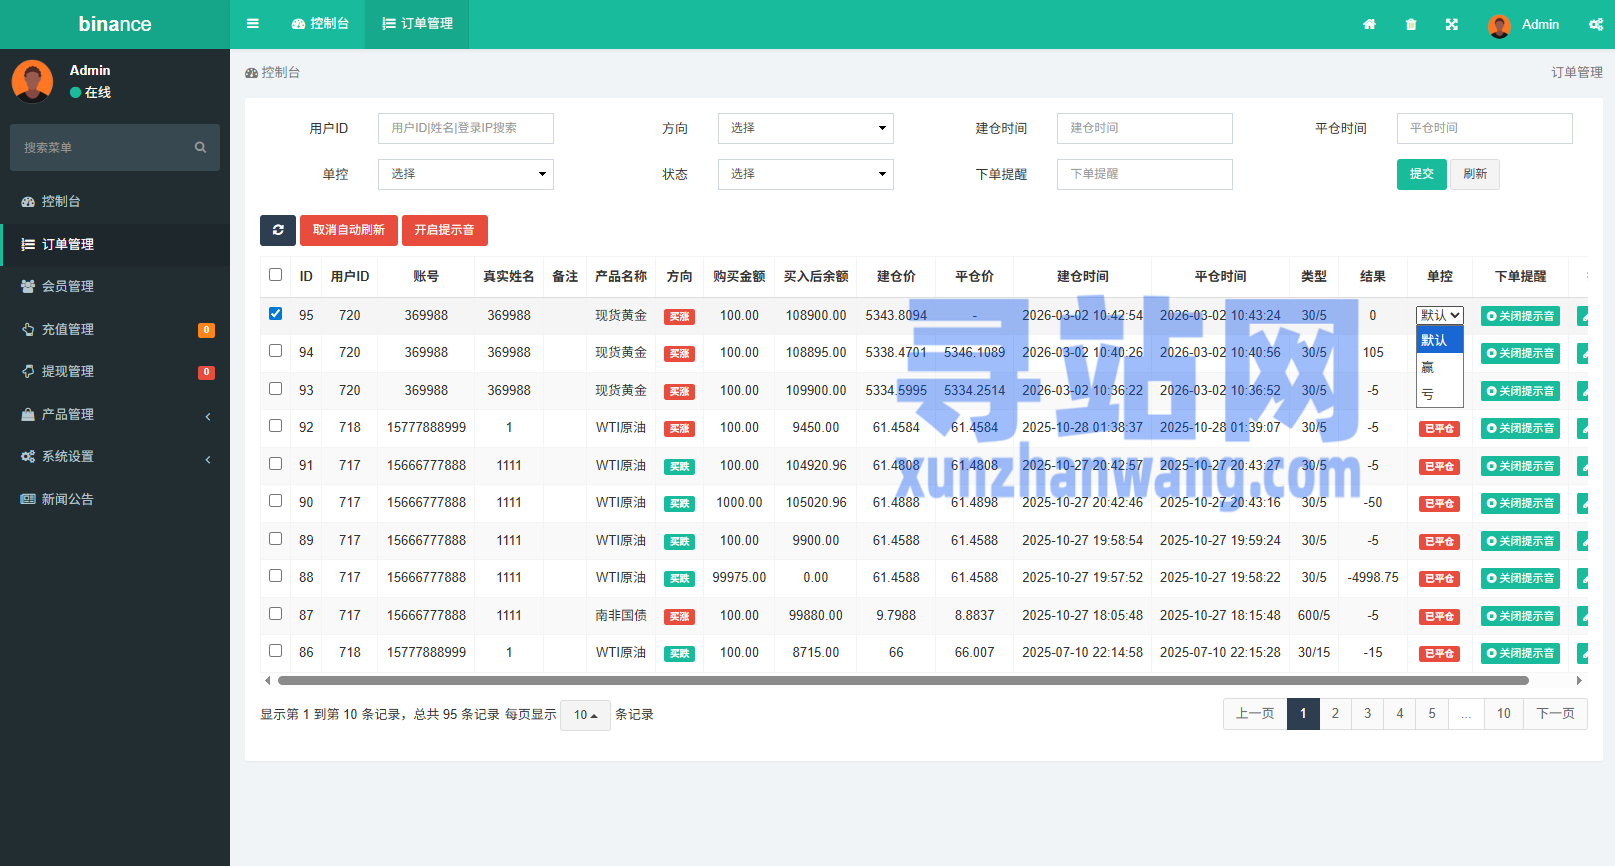Click the hamburger menu toggle icon
This screenshot has height=866, width=1615.
(x=253, y=24)
